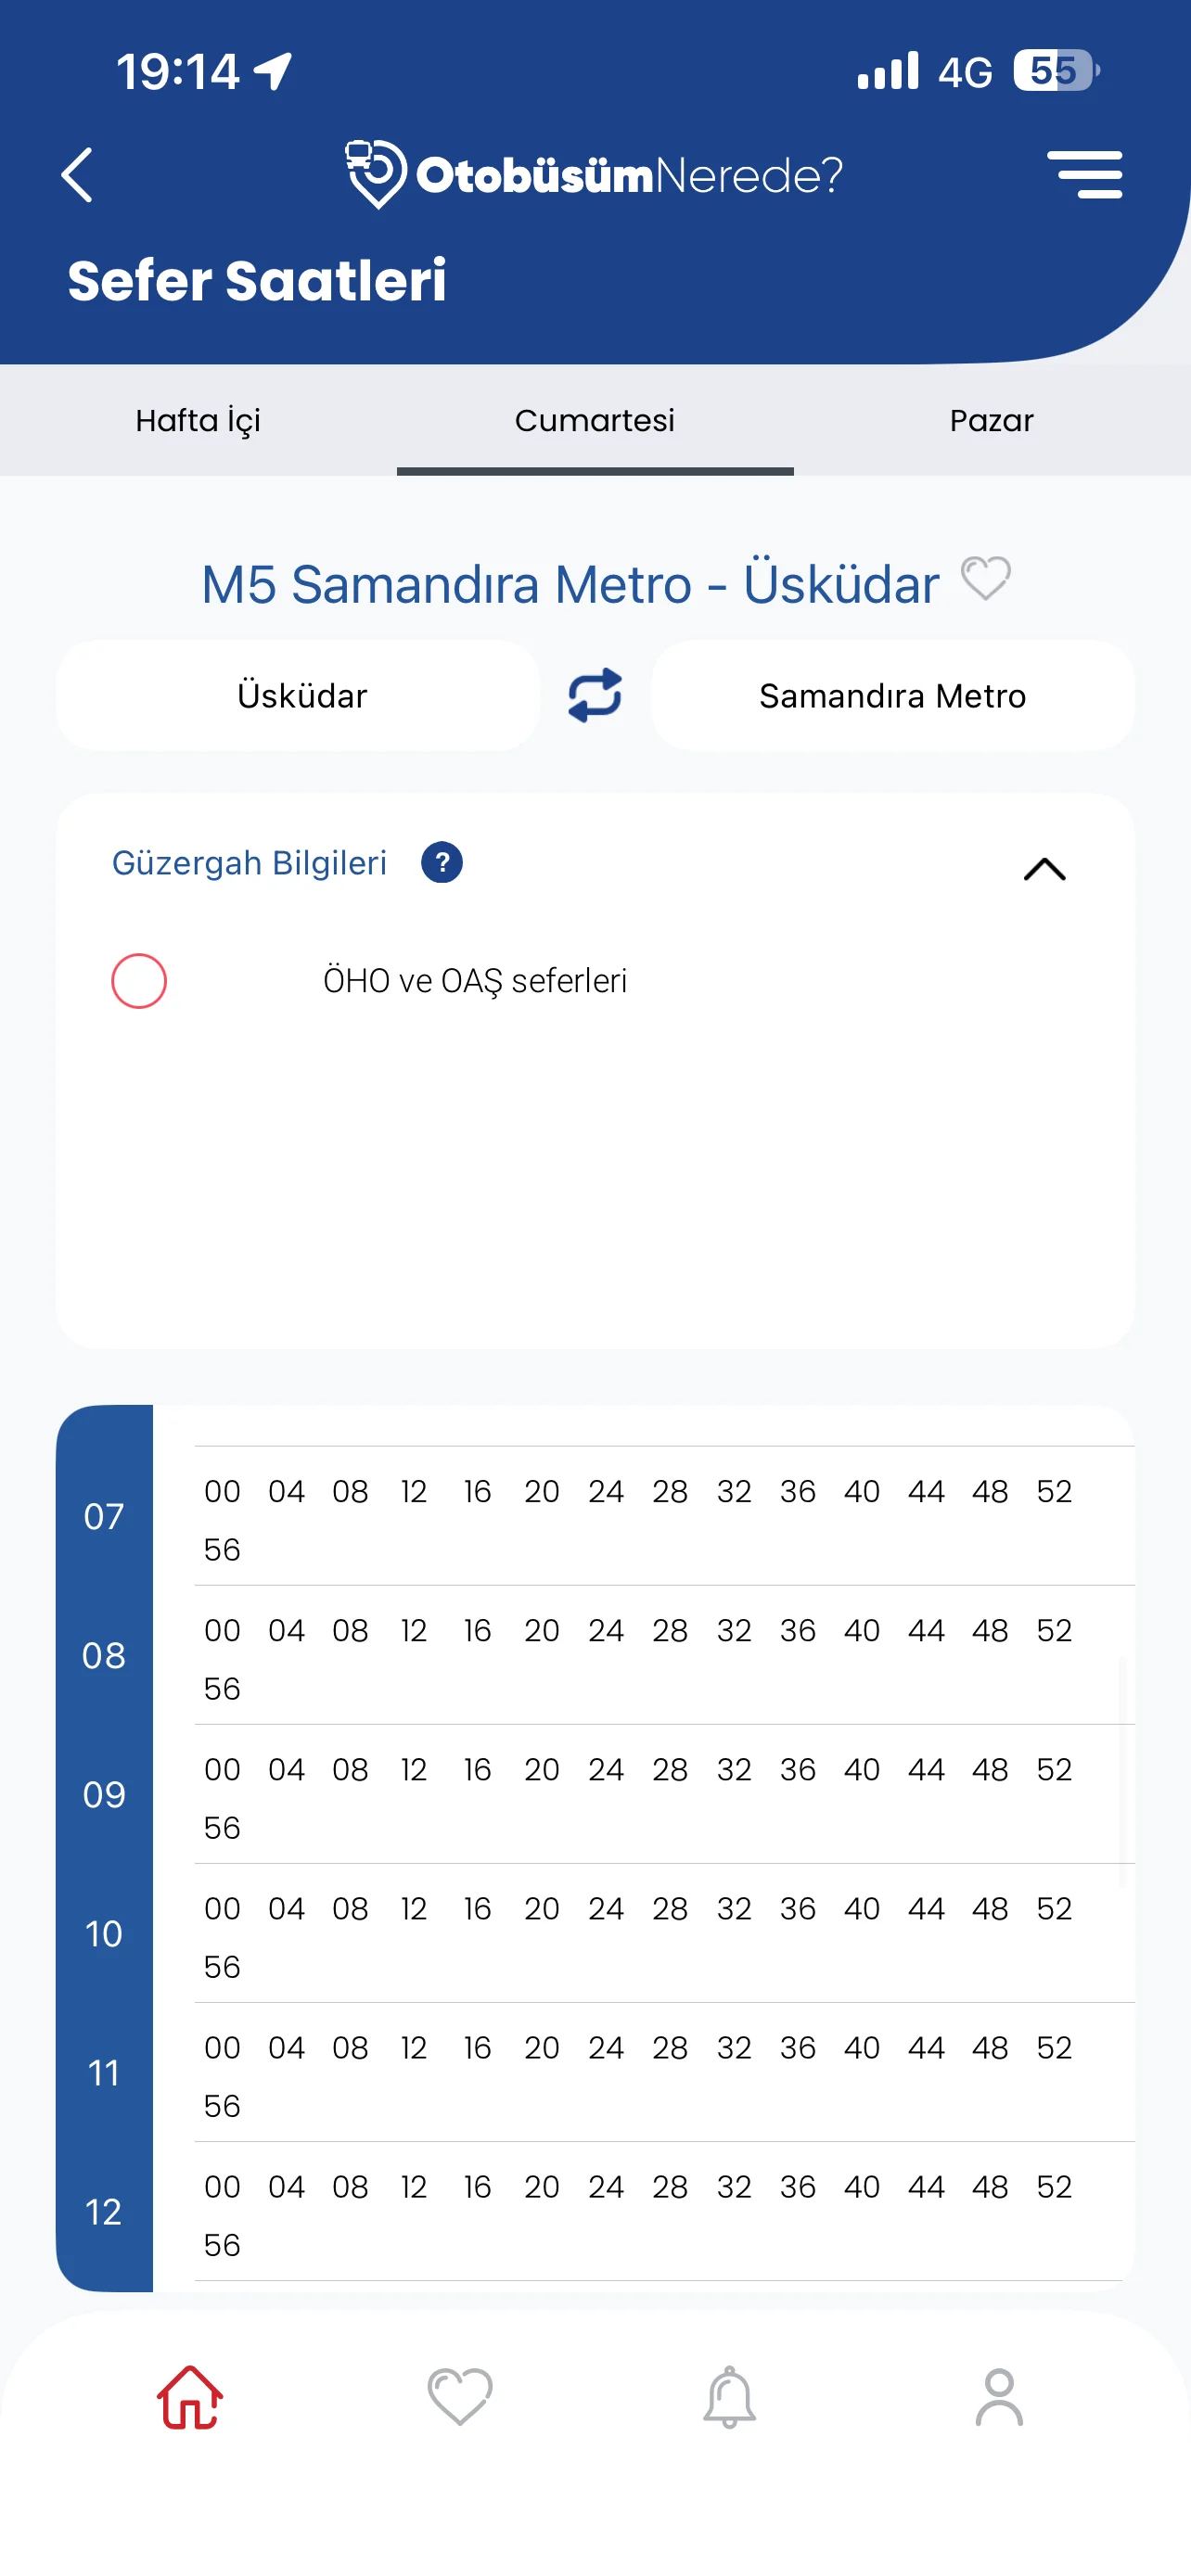Open favorites in bottom navigation
Viewport: 1191px width, 2576px height.
point(459,2397)
